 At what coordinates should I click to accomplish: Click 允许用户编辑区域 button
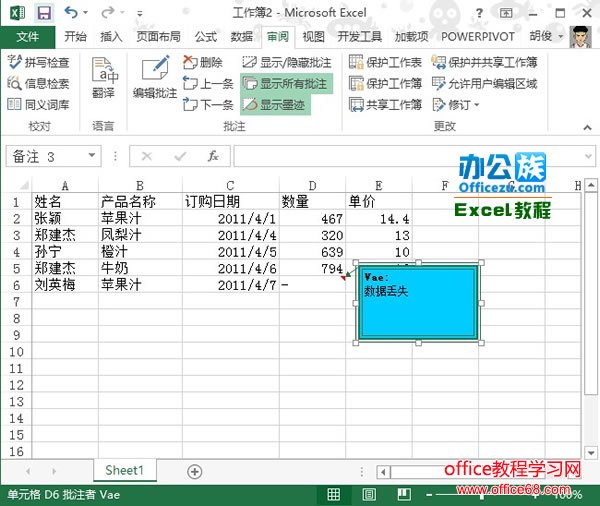(484, 83)
